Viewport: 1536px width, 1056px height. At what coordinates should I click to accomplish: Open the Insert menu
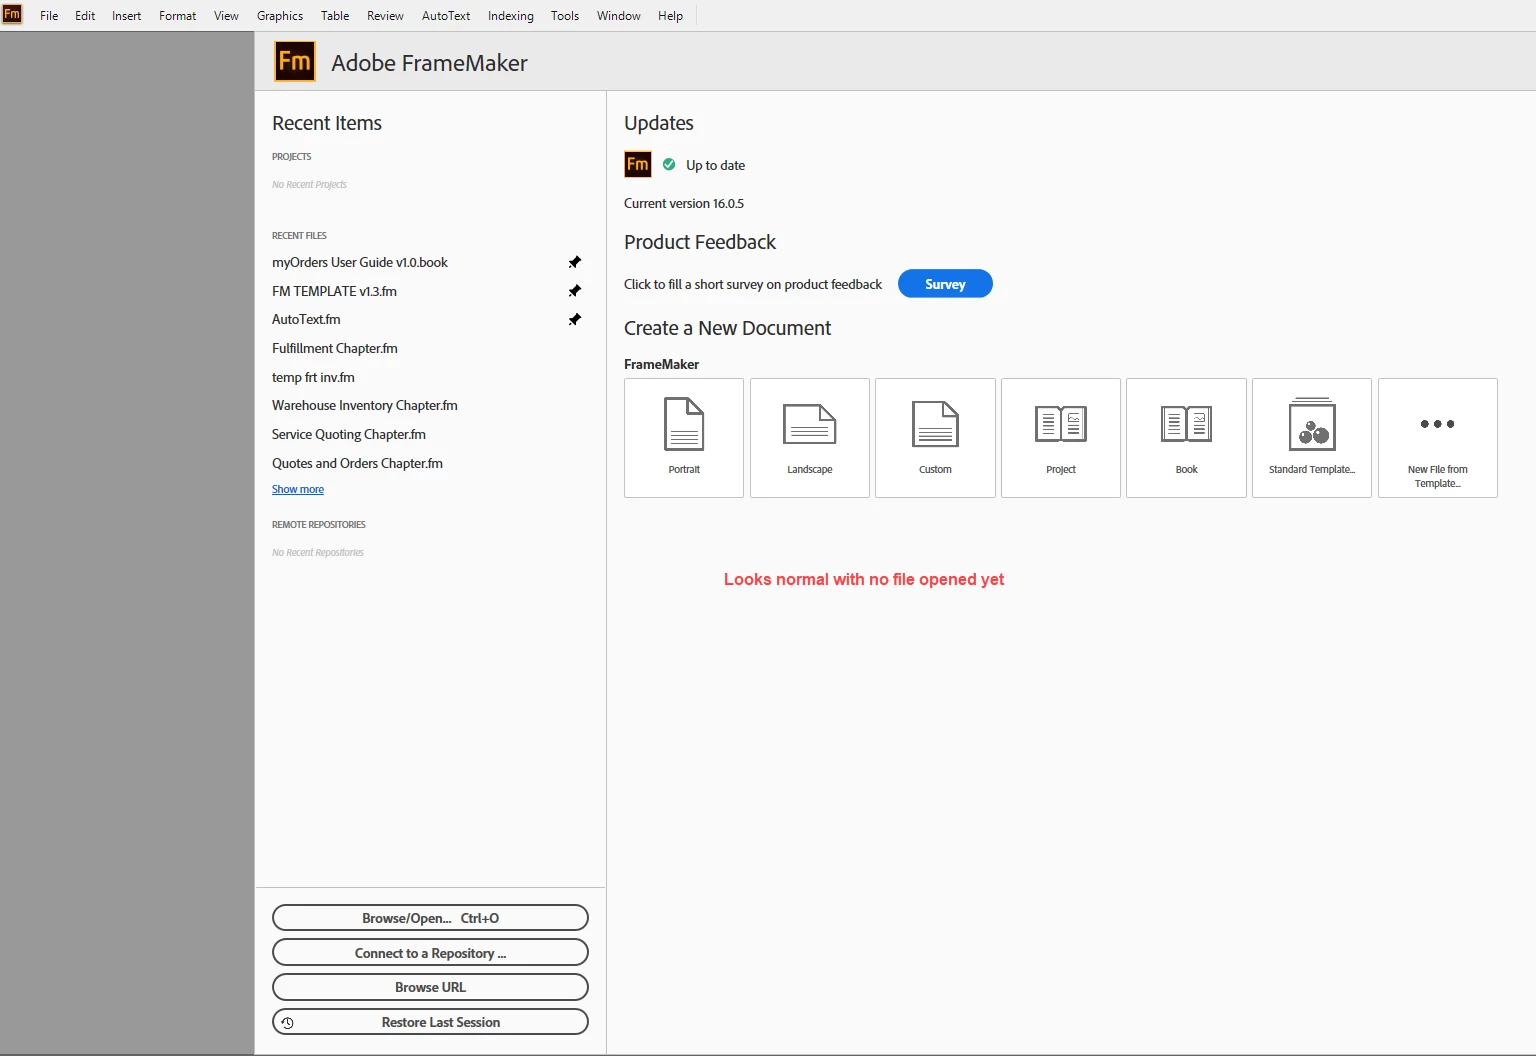(127, 16)
